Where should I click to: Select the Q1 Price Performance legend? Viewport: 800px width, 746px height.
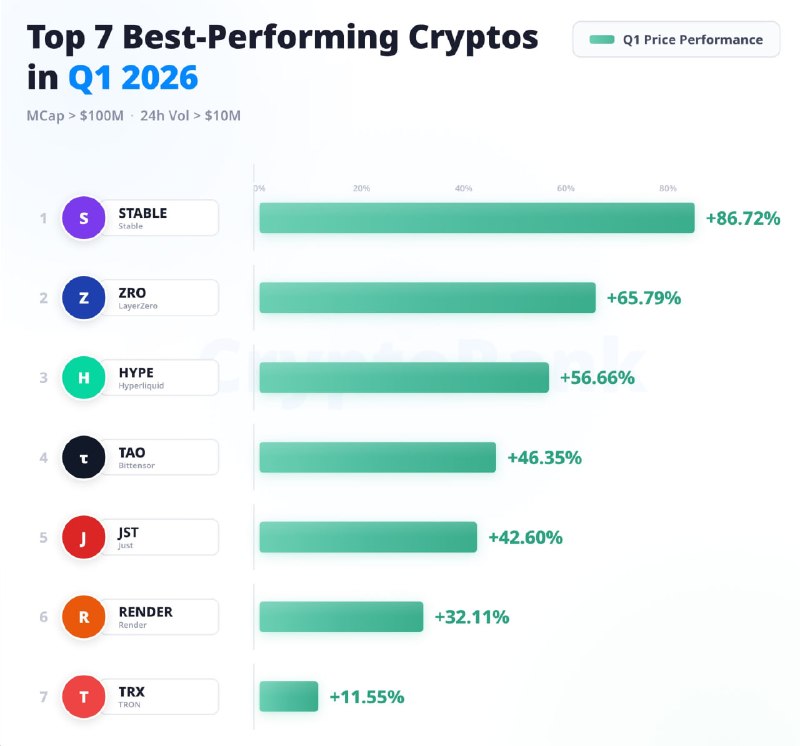[676, 39]
